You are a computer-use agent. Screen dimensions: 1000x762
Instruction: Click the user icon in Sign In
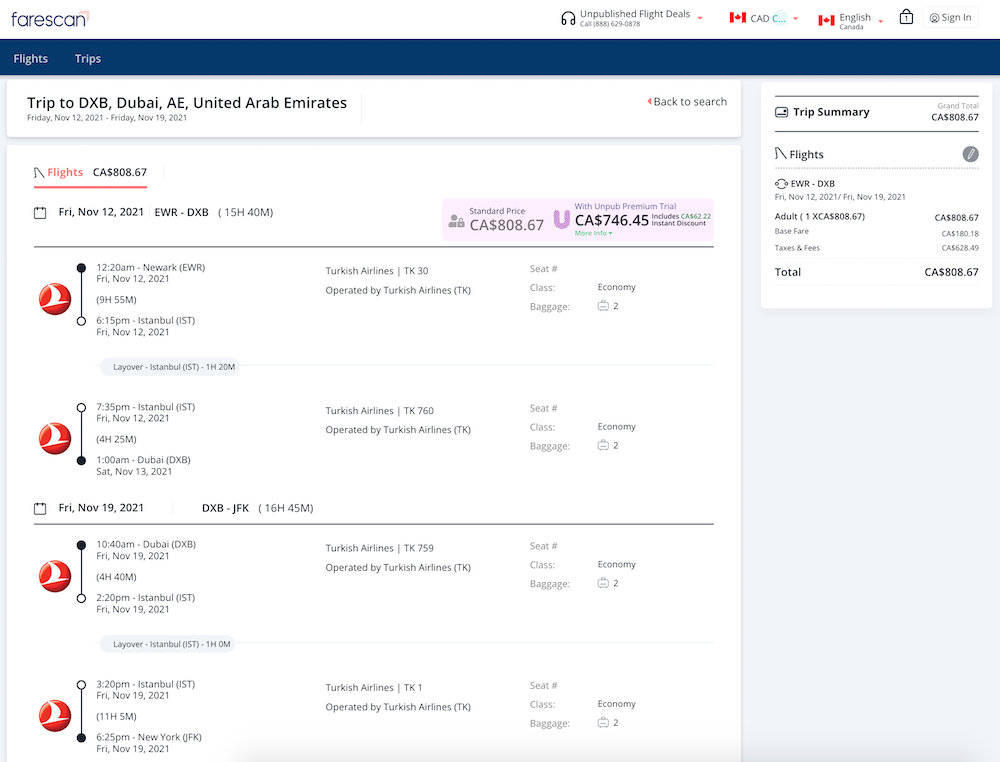tap(934, 18)
